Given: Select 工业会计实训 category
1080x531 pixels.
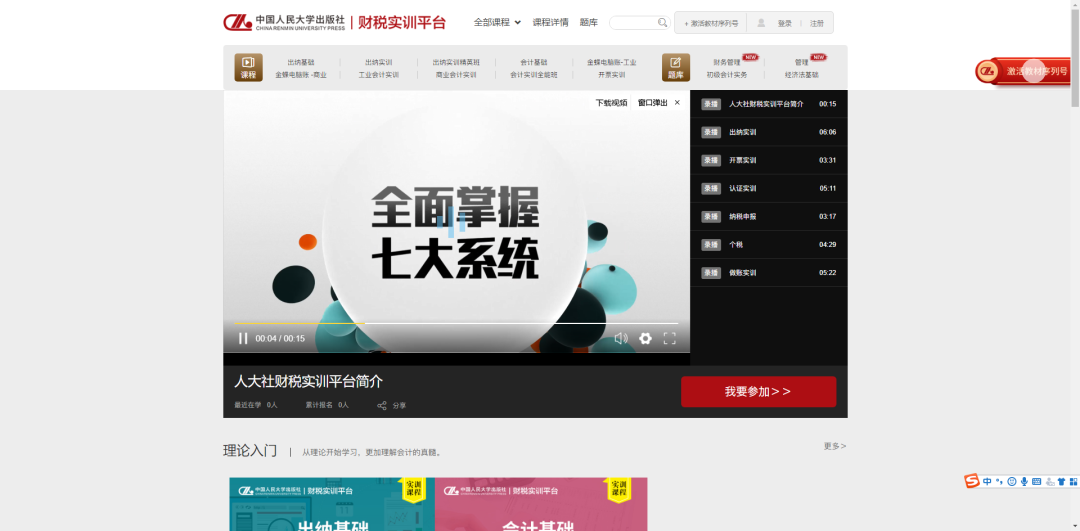Looking at the screenshot, I should (x=378, y=75).
